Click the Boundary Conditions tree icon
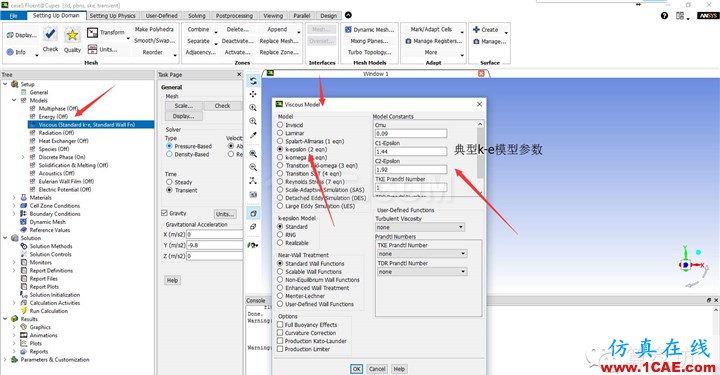The image size is (720, 375). (x=24, y=213)
